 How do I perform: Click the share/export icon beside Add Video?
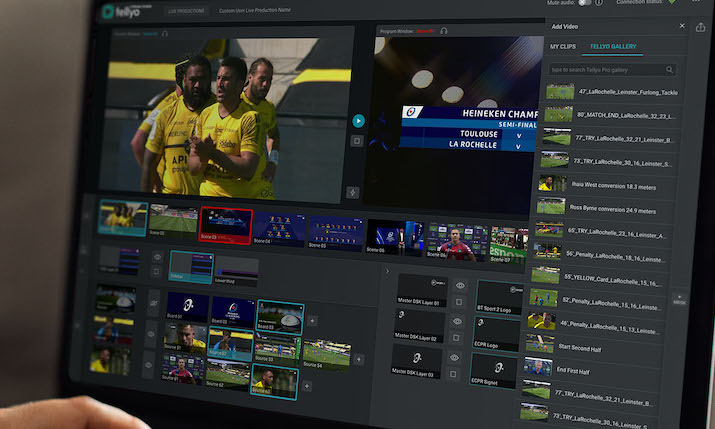click(700, 28)
